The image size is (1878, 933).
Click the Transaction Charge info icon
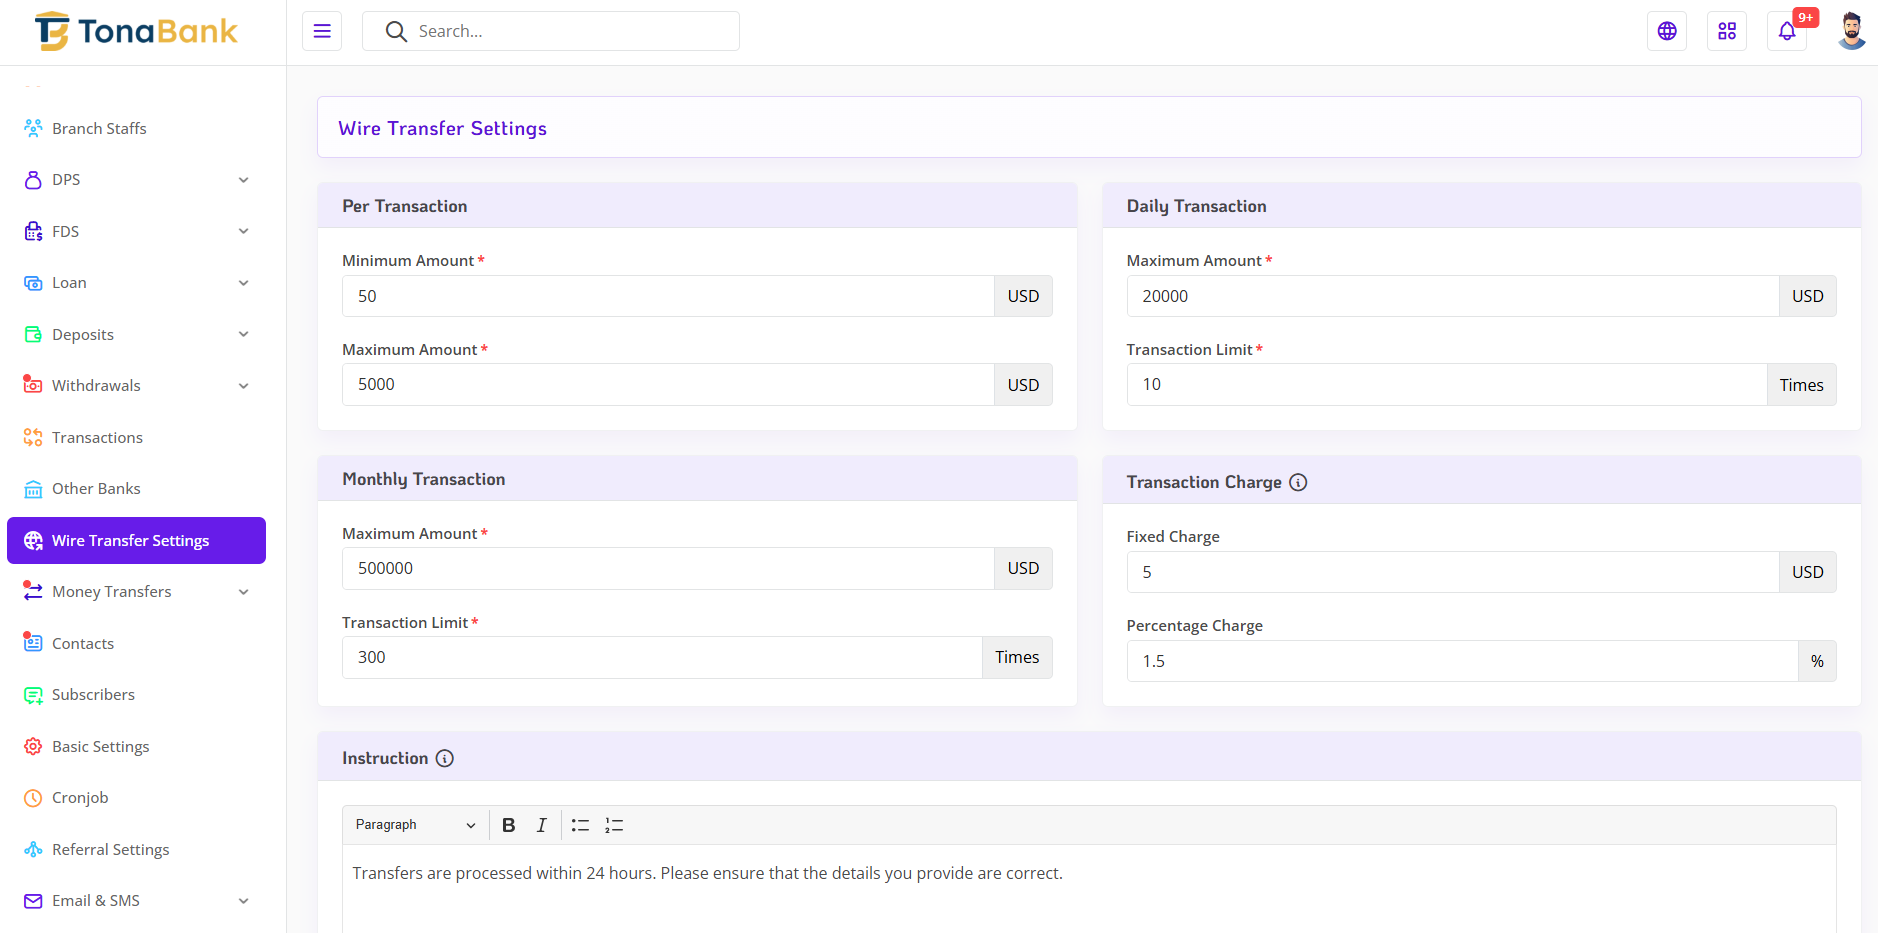[x=1298, y=482]
